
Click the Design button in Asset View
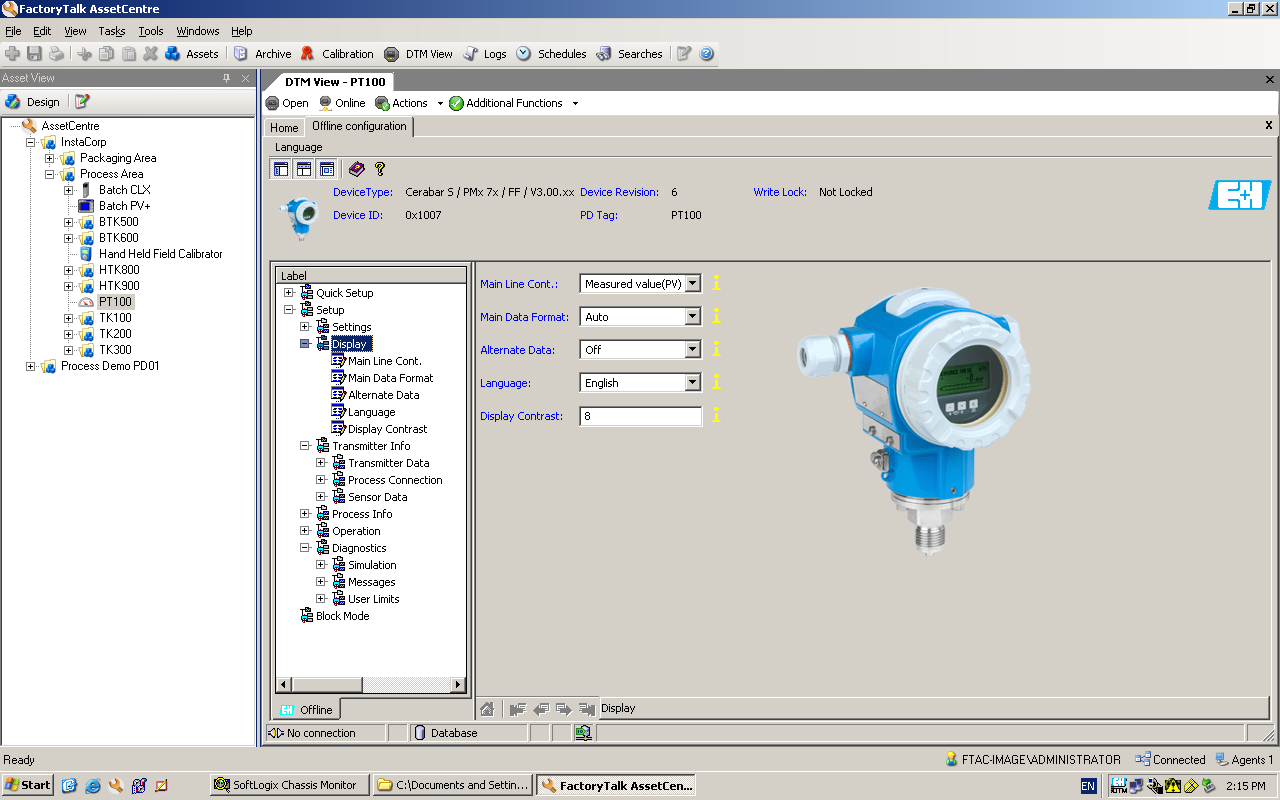[x=33, y=102]
